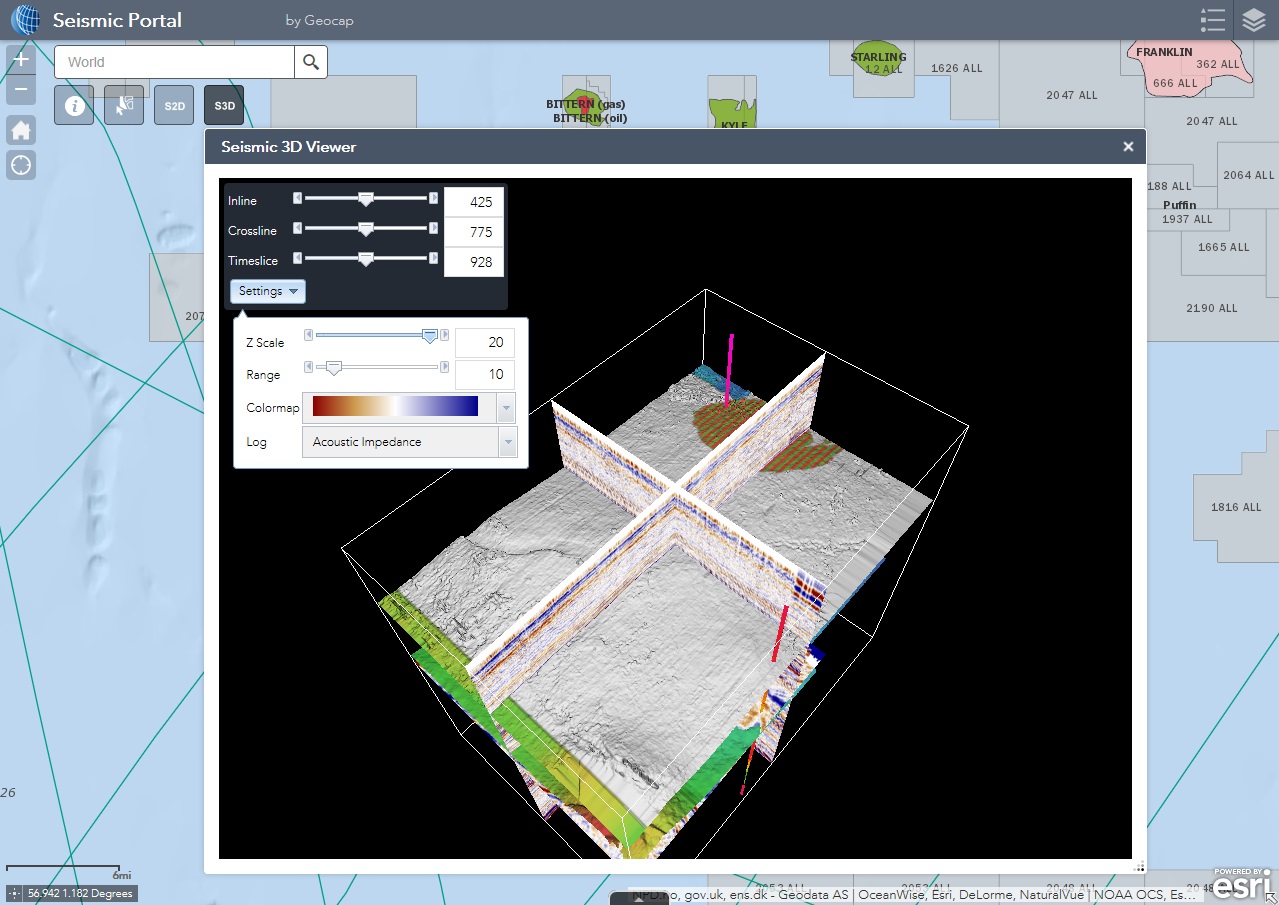Screen dimensions: 1279x905
Task: Open the legend list panel
Action: point(1213,20)
